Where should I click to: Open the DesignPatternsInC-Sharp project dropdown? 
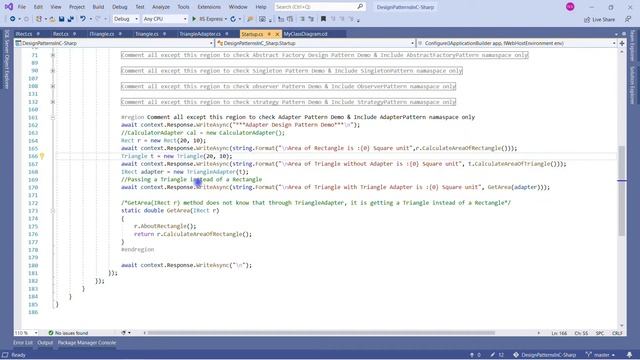(114, 43)
